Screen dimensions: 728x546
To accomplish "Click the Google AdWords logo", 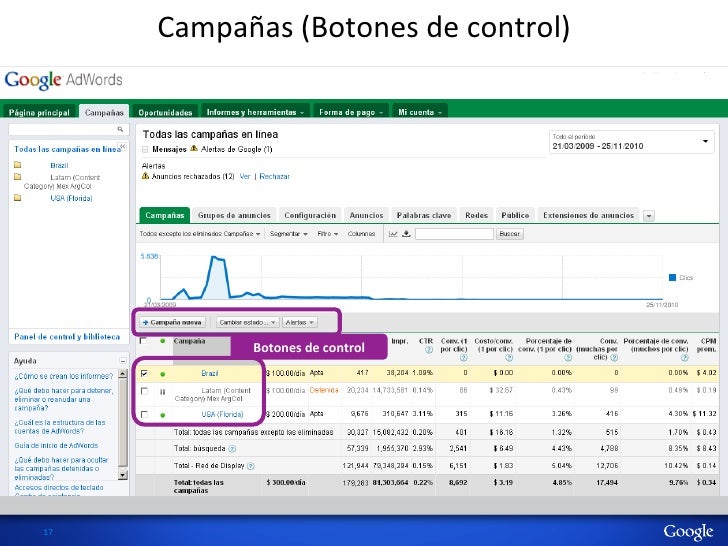I will coord(64,80).
